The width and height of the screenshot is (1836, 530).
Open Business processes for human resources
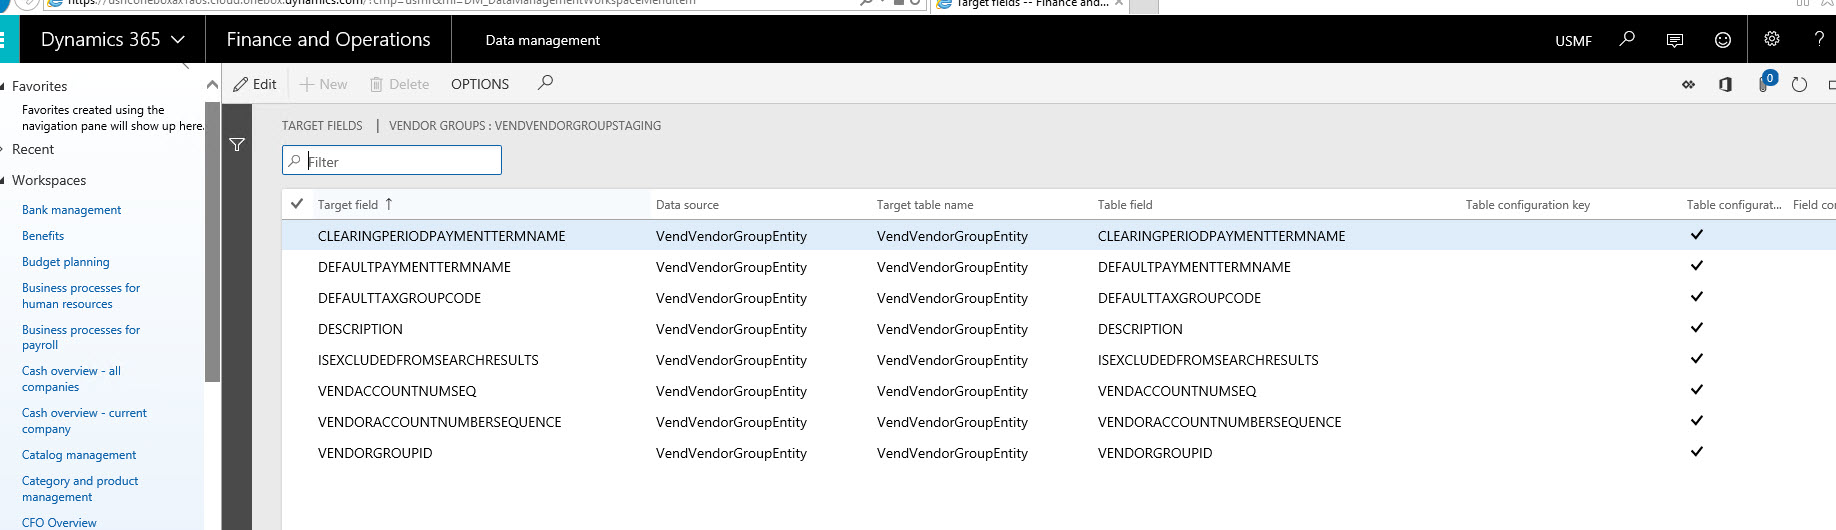(81, 296)
